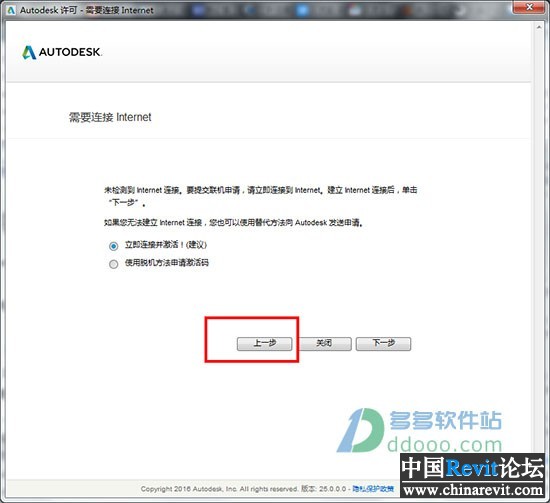Click the 多多软件站 D-shaped watermark logo

point(361,430)
